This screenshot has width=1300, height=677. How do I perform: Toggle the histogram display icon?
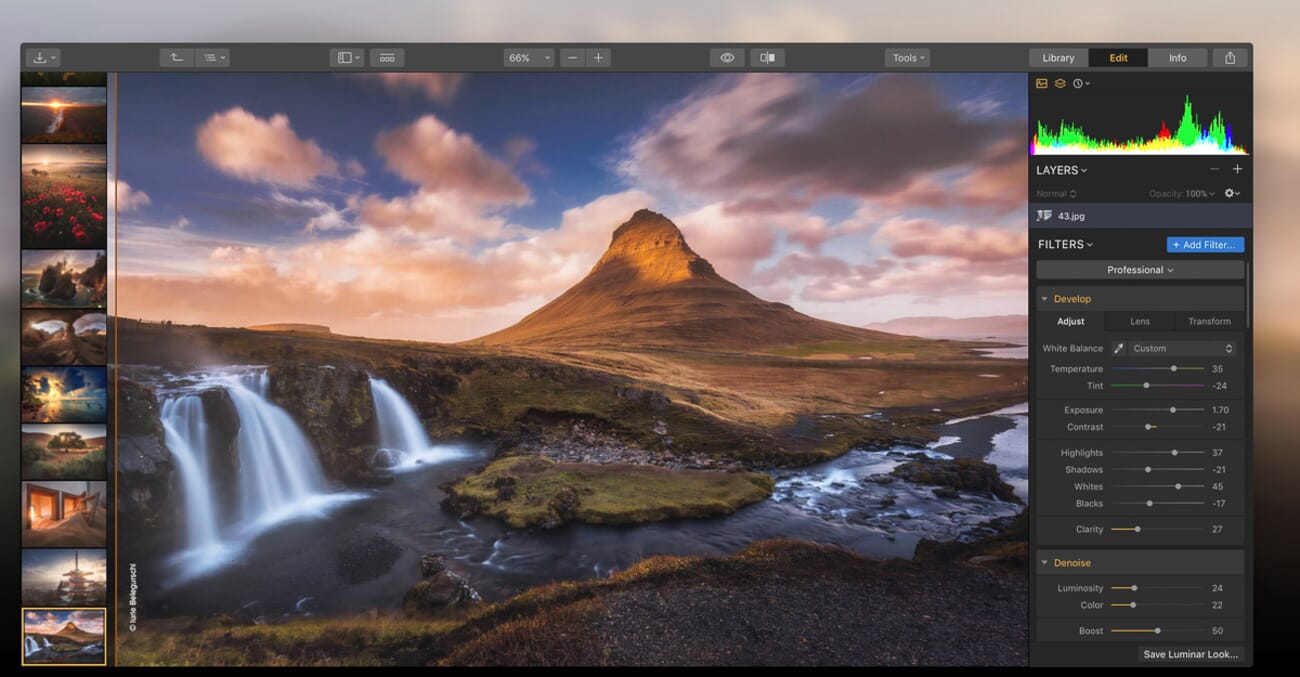[x=1040, y=84]
